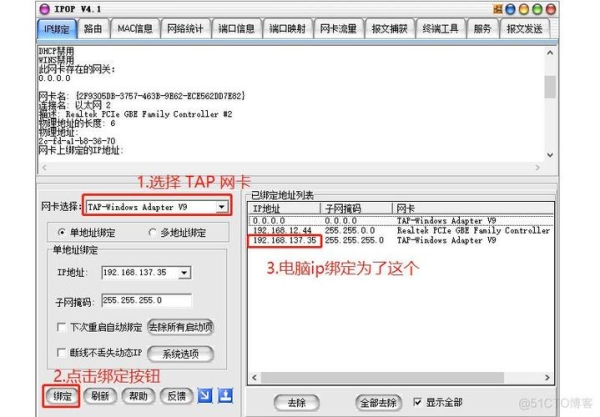This screenshot has height=417, width=600.
Task: Switch to the 路由 tab
Action: (93, 29)
